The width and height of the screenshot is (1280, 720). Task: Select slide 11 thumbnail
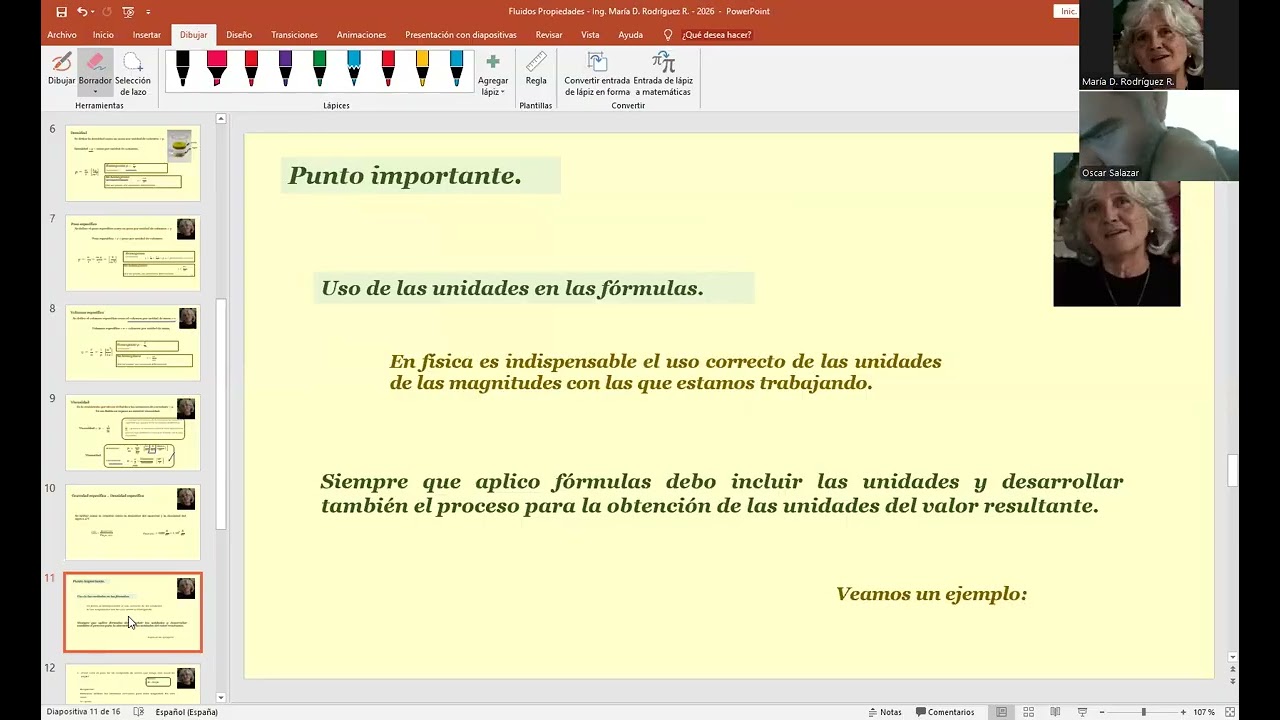[x=133, y=612]
